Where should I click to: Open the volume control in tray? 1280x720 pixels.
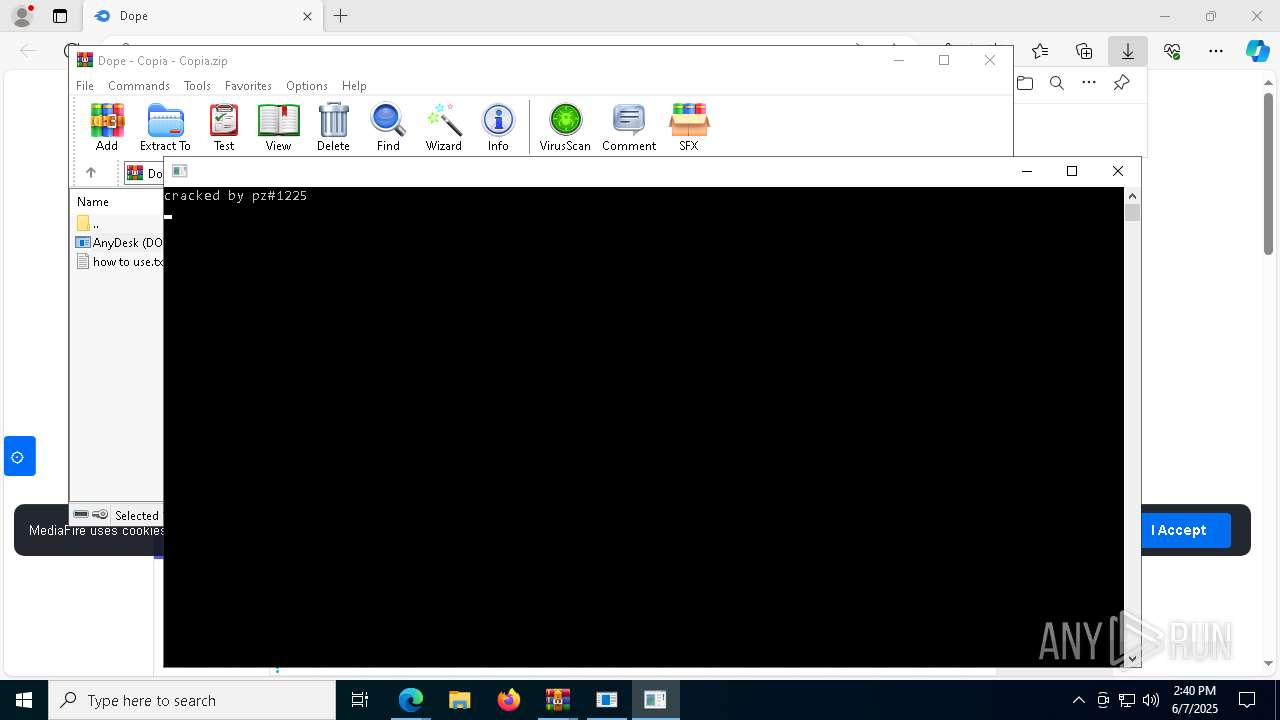tap(1151, 700)
